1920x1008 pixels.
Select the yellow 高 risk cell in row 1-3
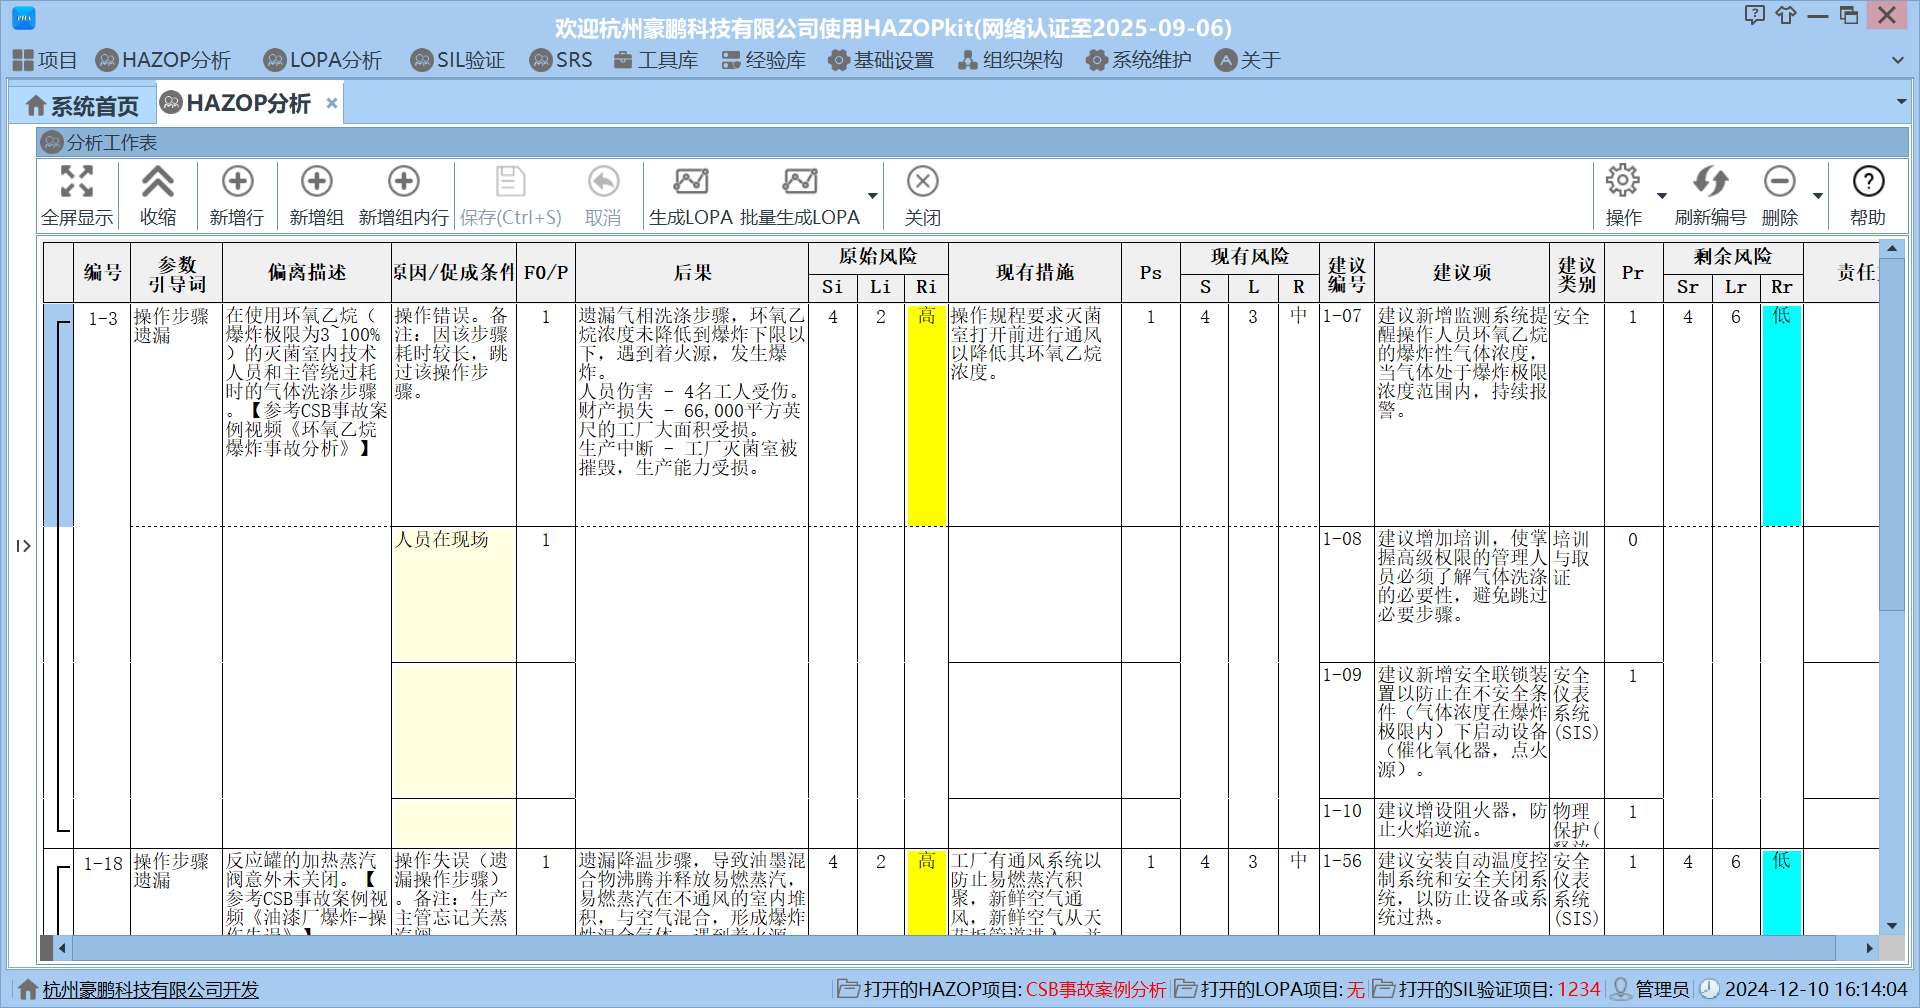click(926, 415)
